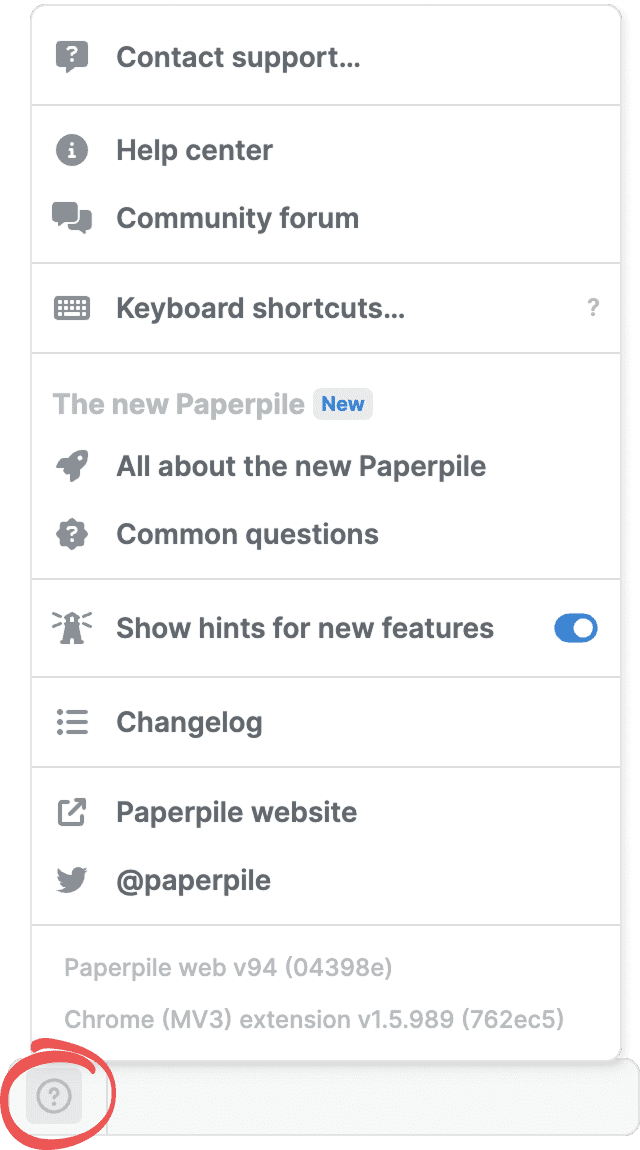The height and width of the screenshot is (1150, 640).
Task: Open Contact support menu entry
Action: coord(238,57)
